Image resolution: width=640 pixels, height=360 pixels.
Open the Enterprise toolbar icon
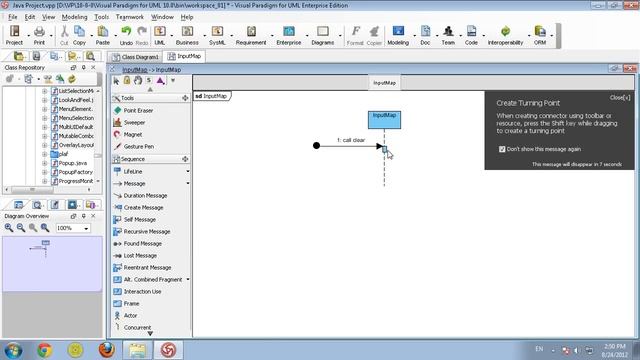pos(289,35)
